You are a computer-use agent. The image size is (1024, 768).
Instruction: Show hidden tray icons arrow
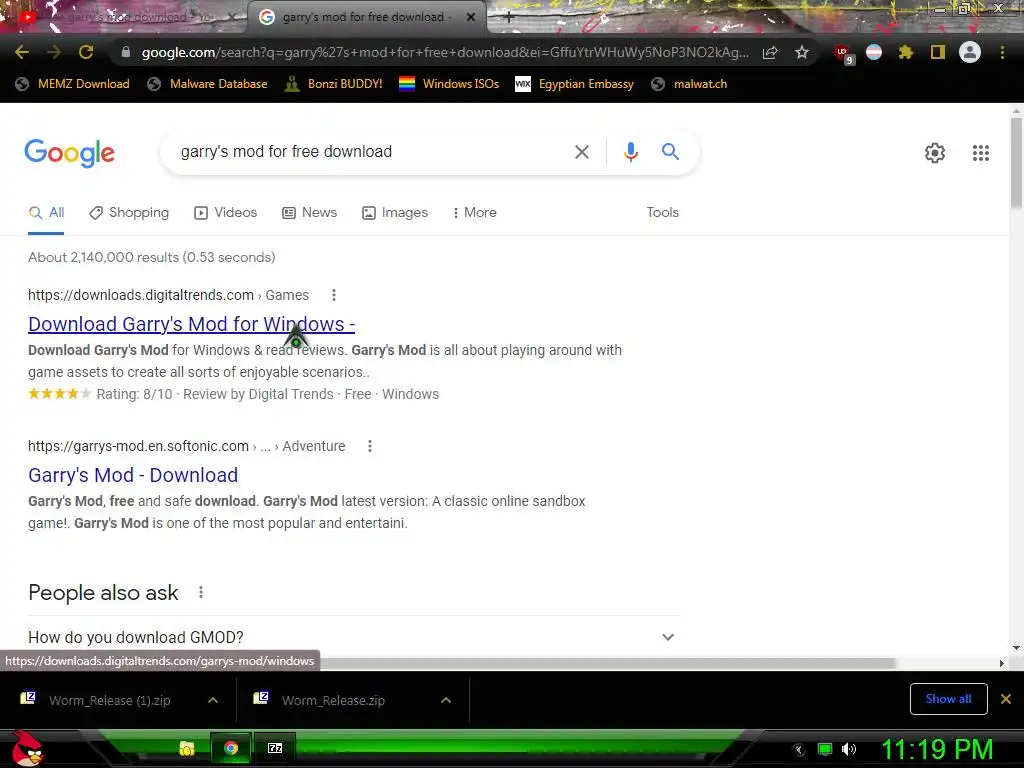coord(798,750)
